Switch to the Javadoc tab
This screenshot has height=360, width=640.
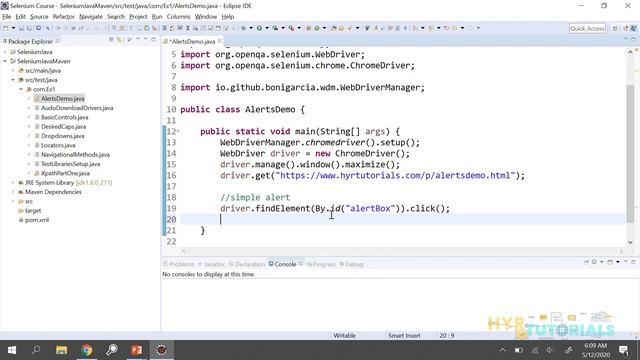coord(212,264)
